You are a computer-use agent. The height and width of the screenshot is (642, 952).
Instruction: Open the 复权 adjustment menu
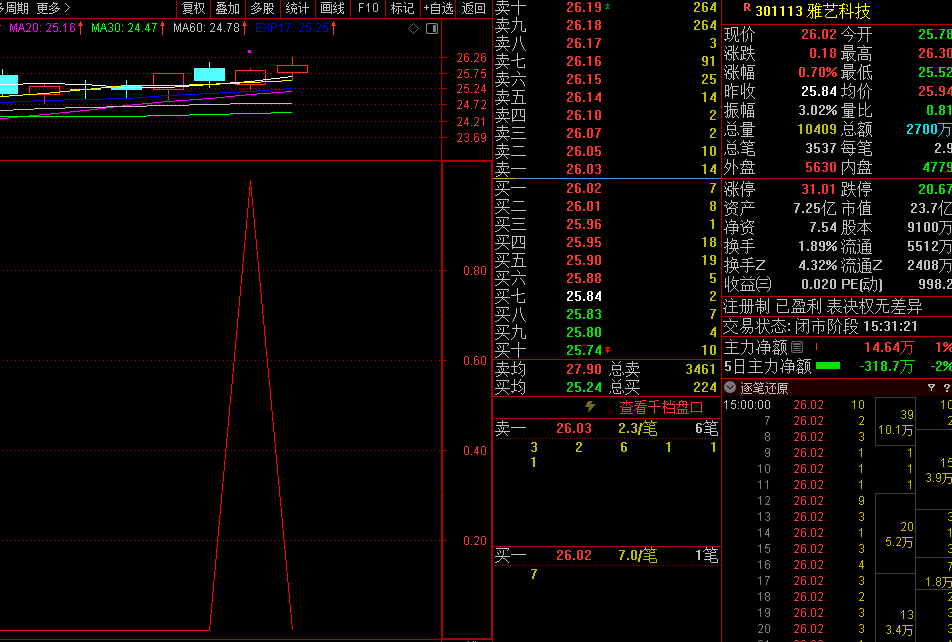tap(193, 8)
